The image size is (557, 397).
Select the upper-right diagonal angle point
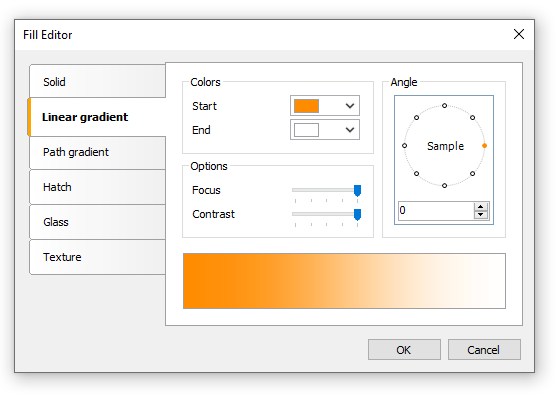[472, 118]
